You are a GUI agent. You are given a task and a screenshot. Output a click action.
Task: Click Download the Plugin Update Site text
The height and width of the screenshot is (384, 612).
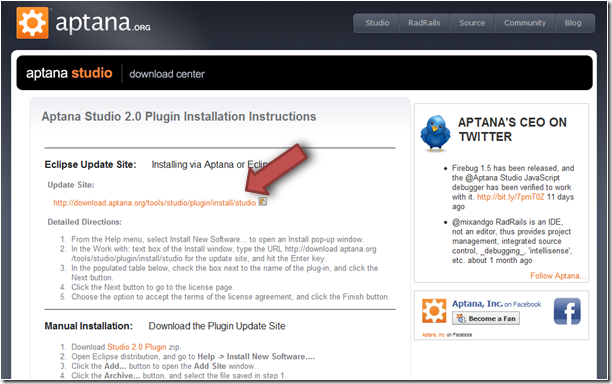click(x=217, y=326)
